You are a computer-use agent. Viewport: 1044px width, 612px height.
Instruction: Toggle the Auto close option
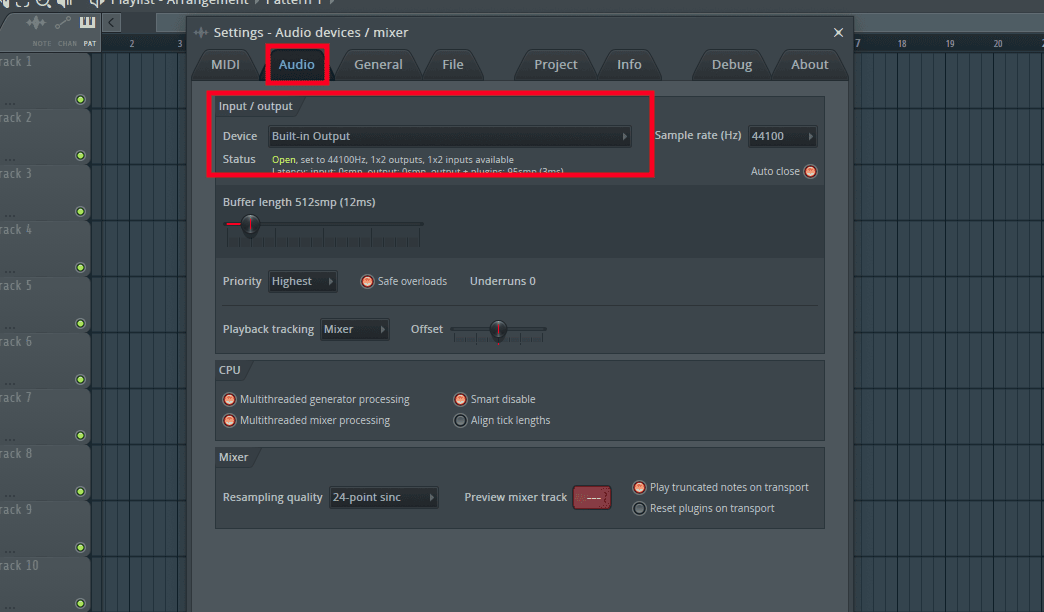coord(810,171)
